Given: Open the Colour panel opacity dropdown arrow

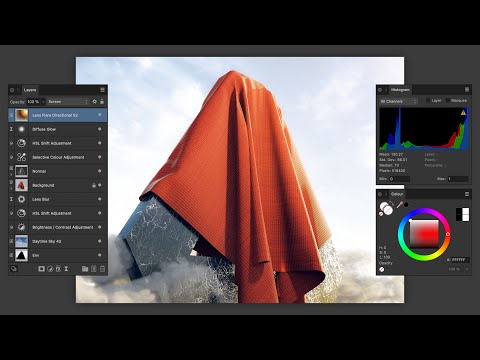Looking at the screenshot, I should [x=467, y=269].
